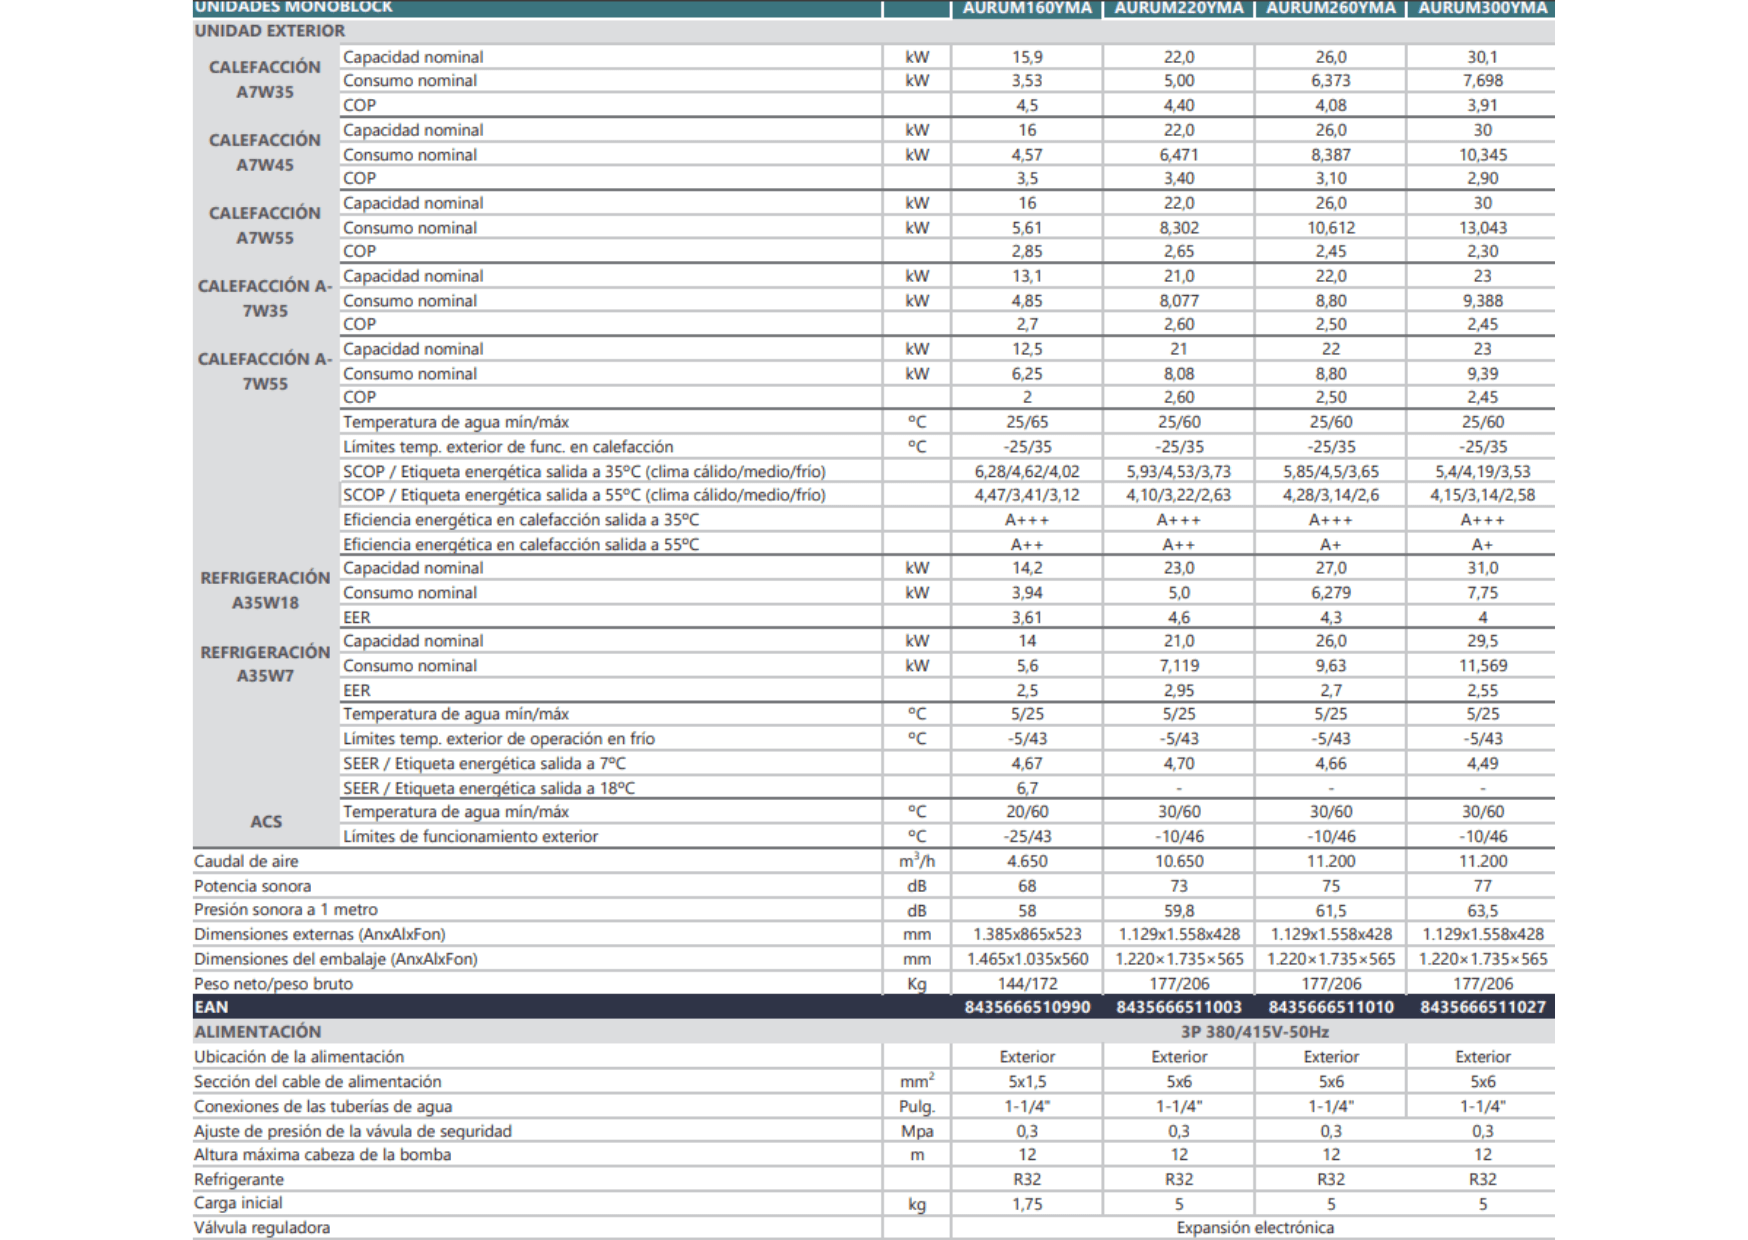1748x1240 pixels.
Task: Click the 'Válvula reguladora' row label
Action: point(262,1228)
